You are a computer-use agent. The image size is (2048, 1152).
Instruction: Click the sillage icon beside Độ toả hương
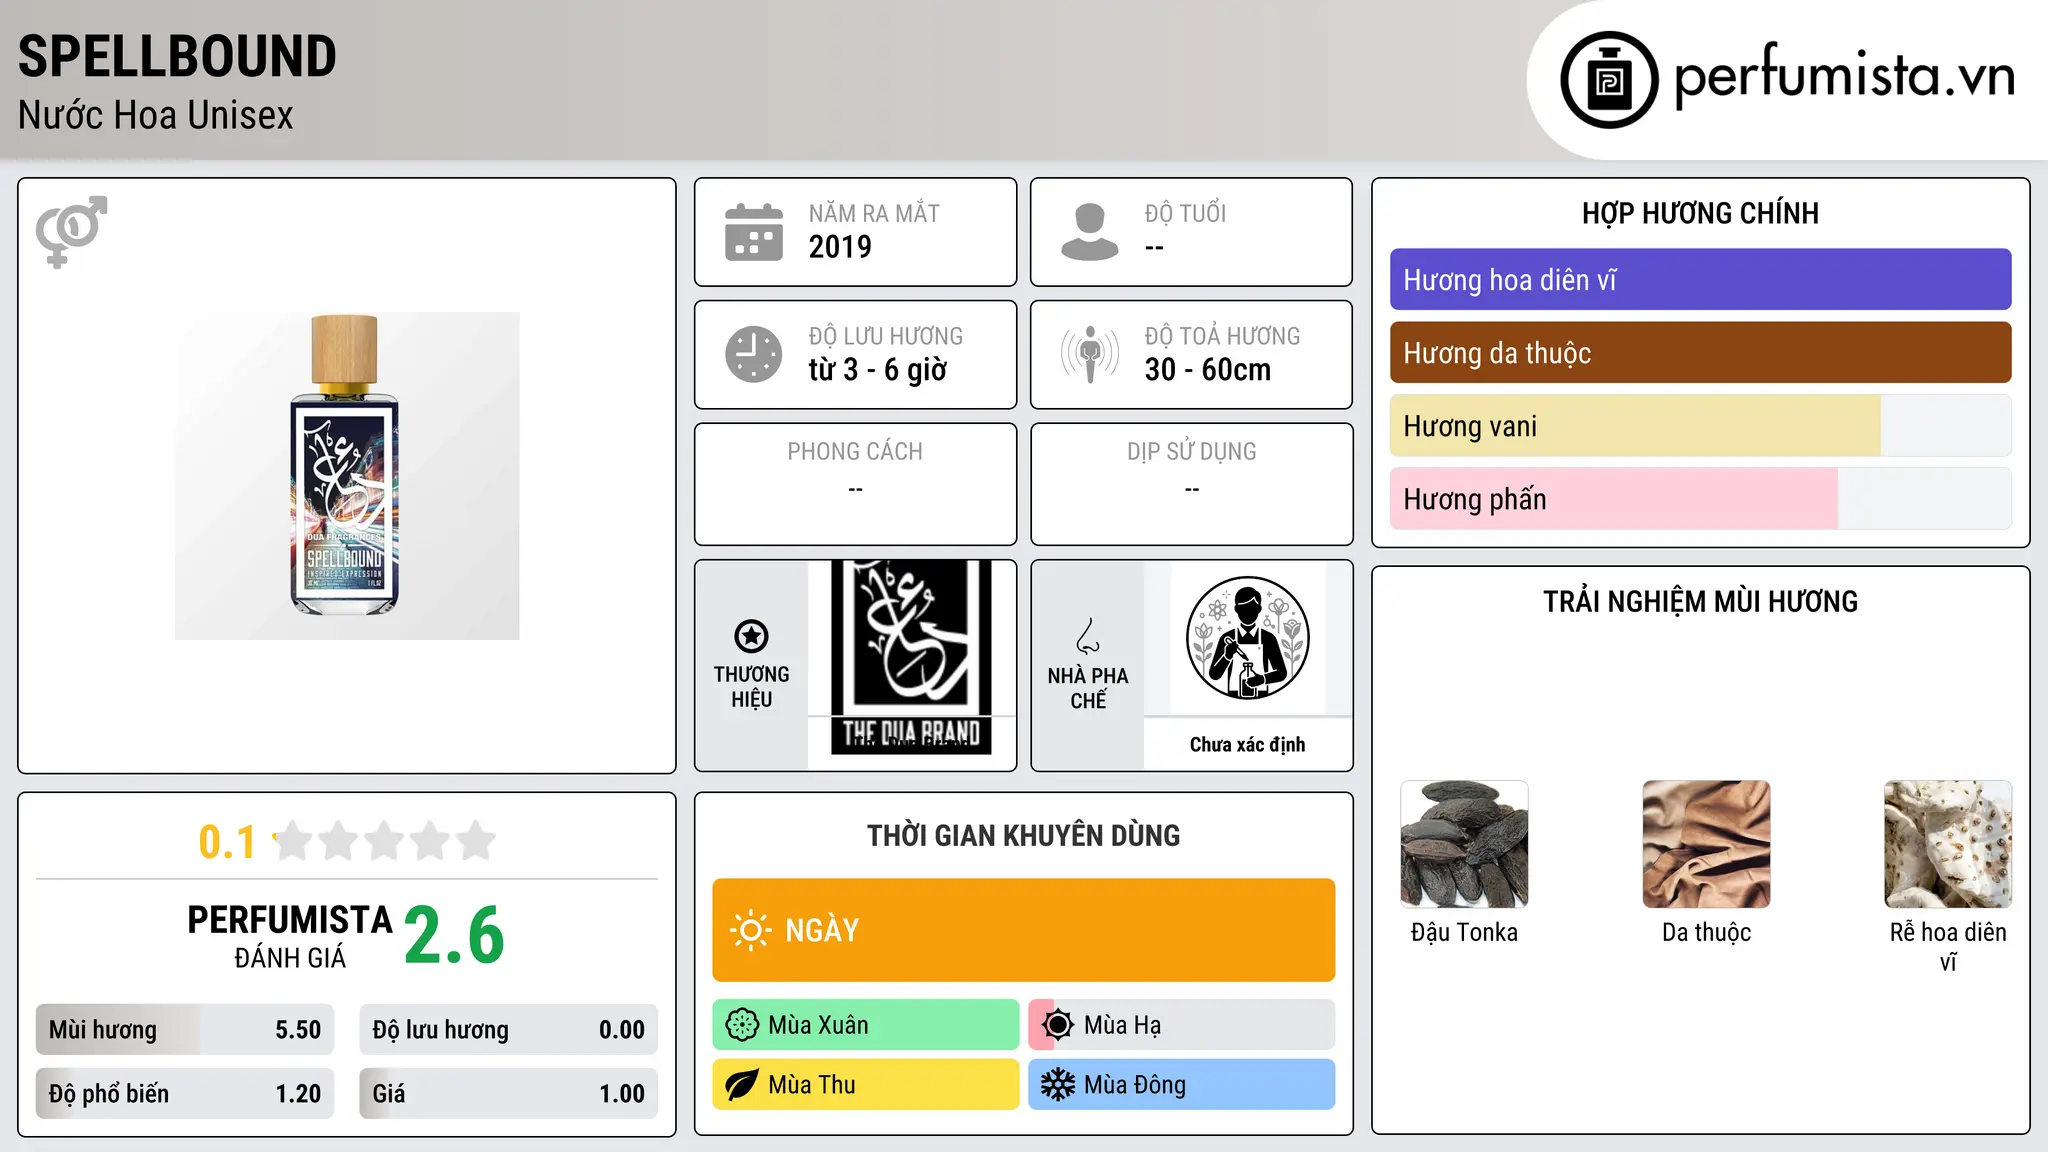pos(1090,354)
